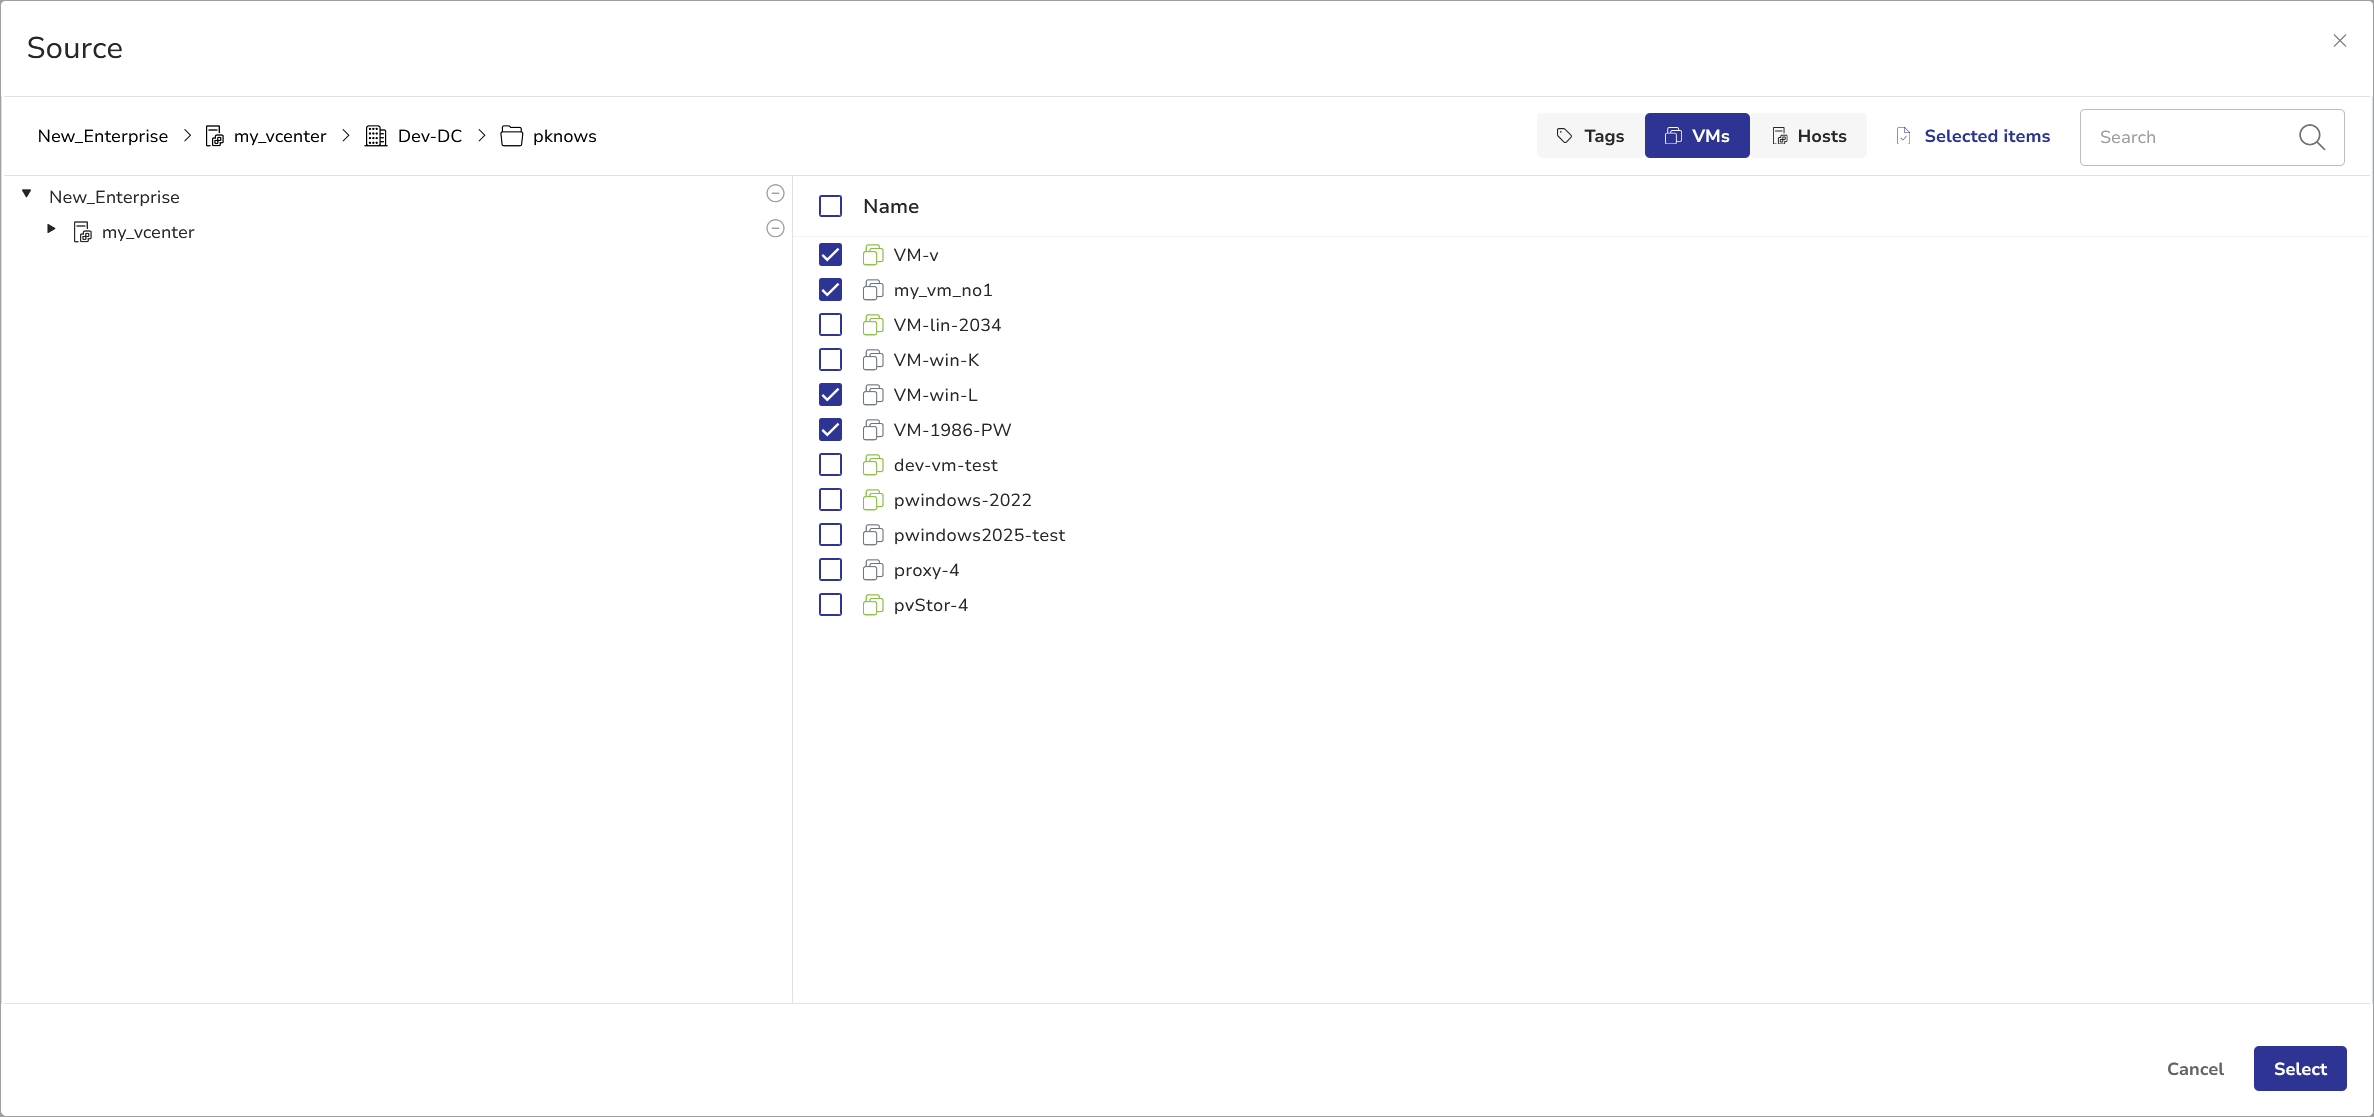Screen dimensions: 2374x1117
Task: Switch to the Hosts tab
Action: [1808, 136]
